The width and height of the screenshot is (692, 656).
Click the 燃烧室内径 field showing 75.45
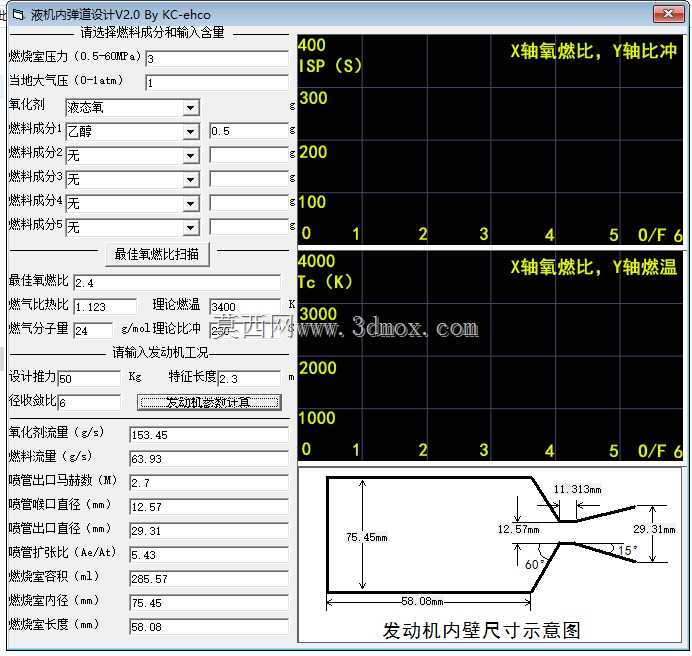point(209,603)
